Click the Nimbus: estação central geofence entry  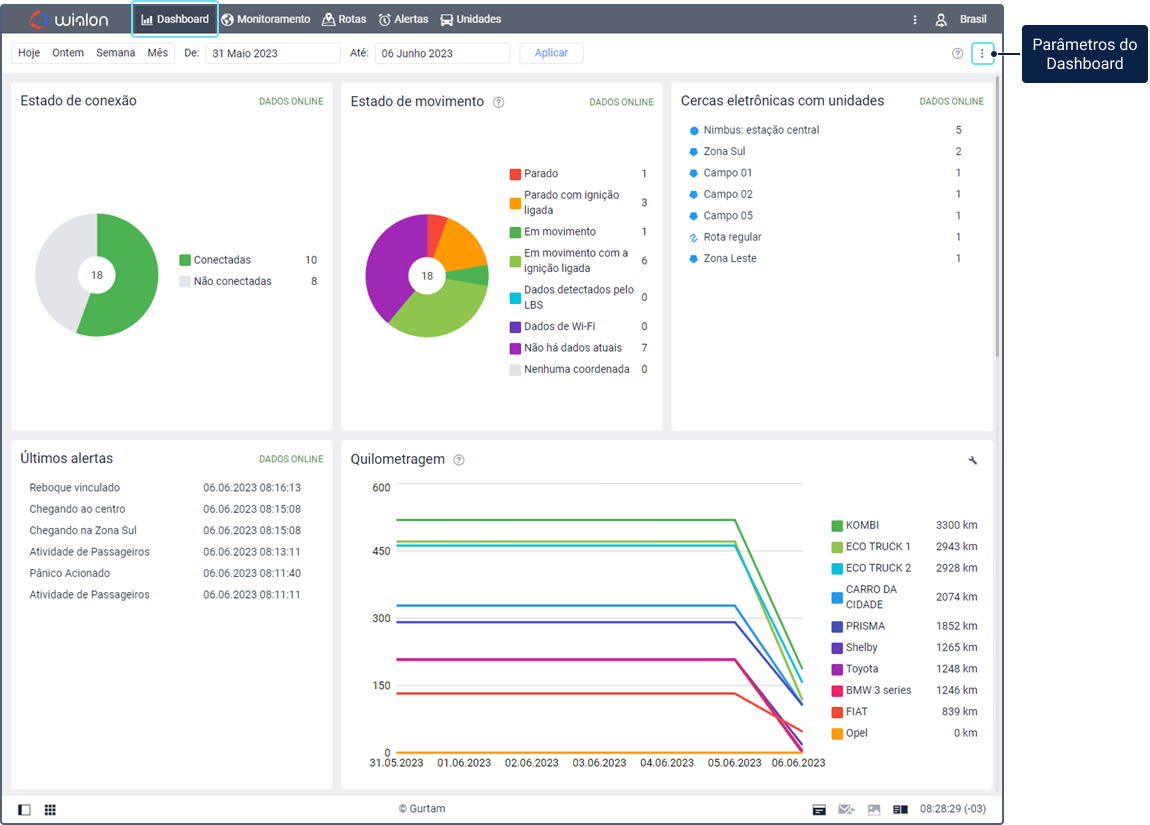pos(760,130)
